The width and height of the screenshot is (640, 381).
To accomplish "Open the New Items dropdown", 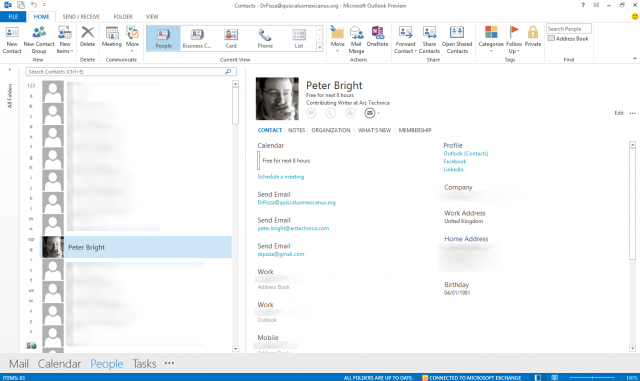I will click(65, 40).
